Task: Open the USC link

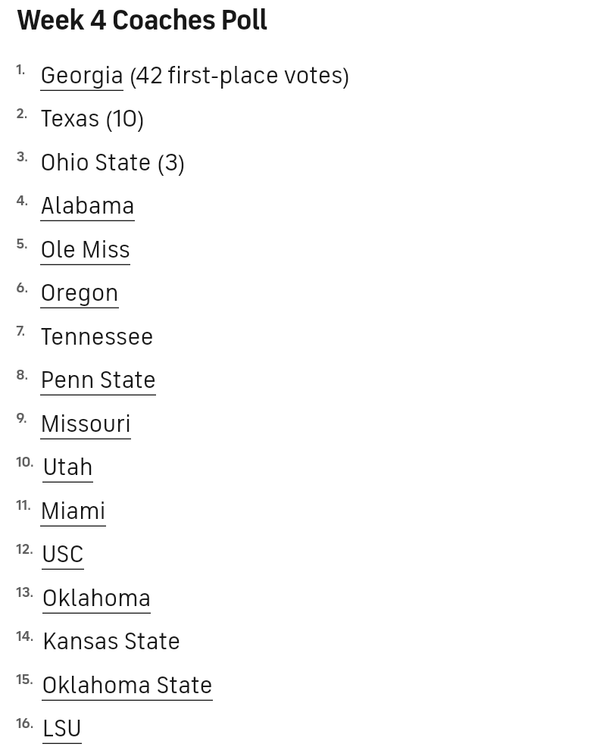Action: (x=62, y=554)
